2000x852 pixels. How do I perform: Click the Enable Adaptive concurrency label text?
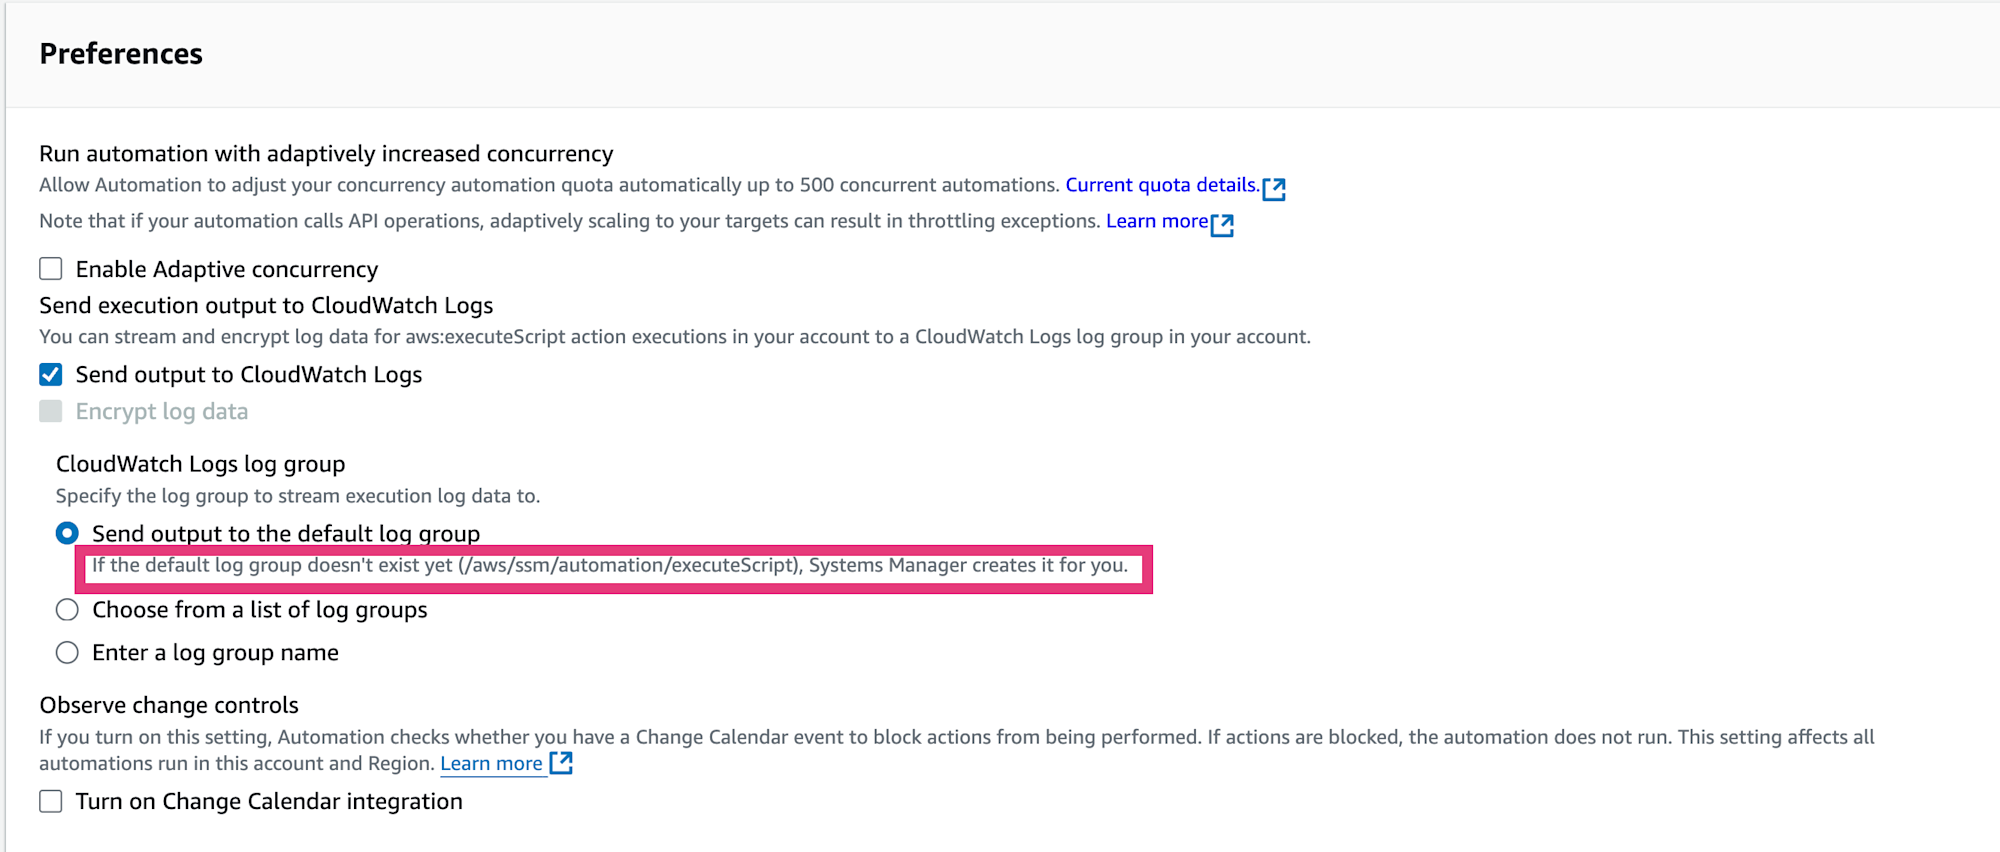(227, 269)
